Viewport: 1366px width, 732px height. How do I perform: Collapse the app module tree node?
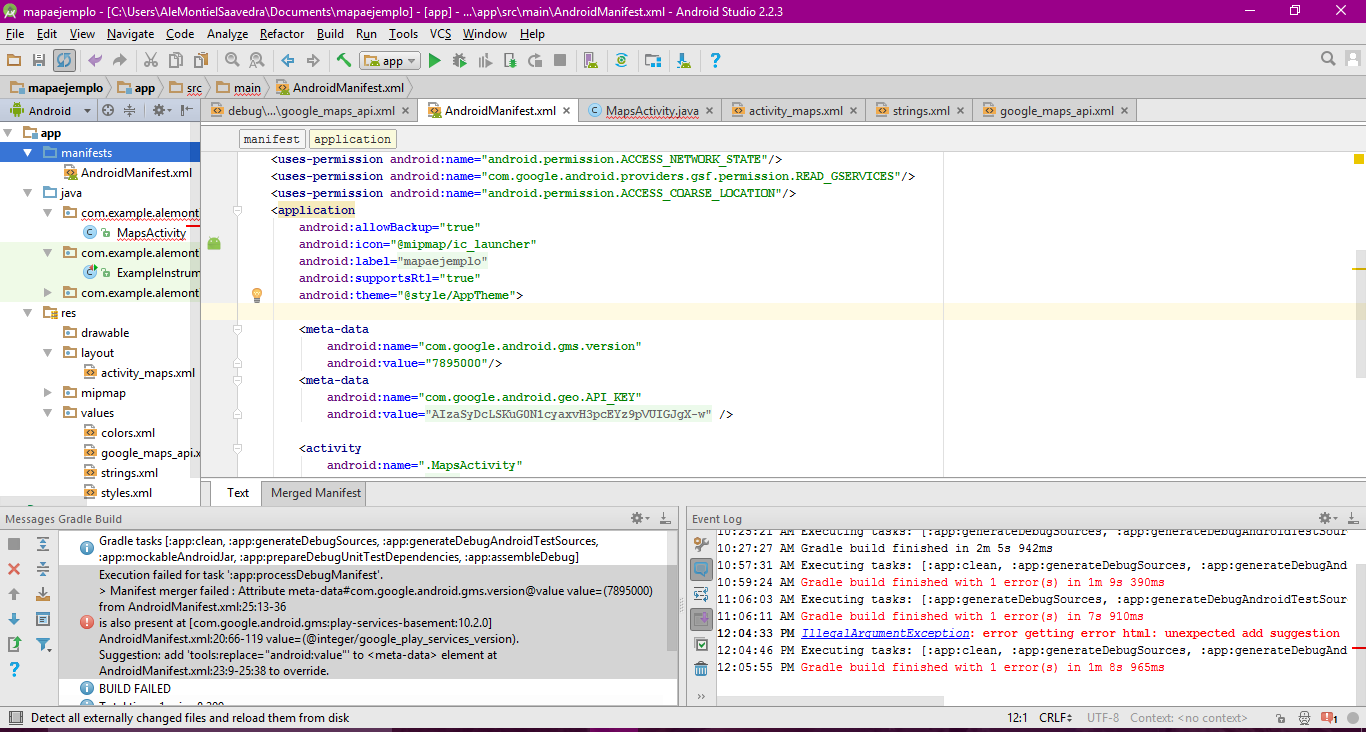[9, 133]
